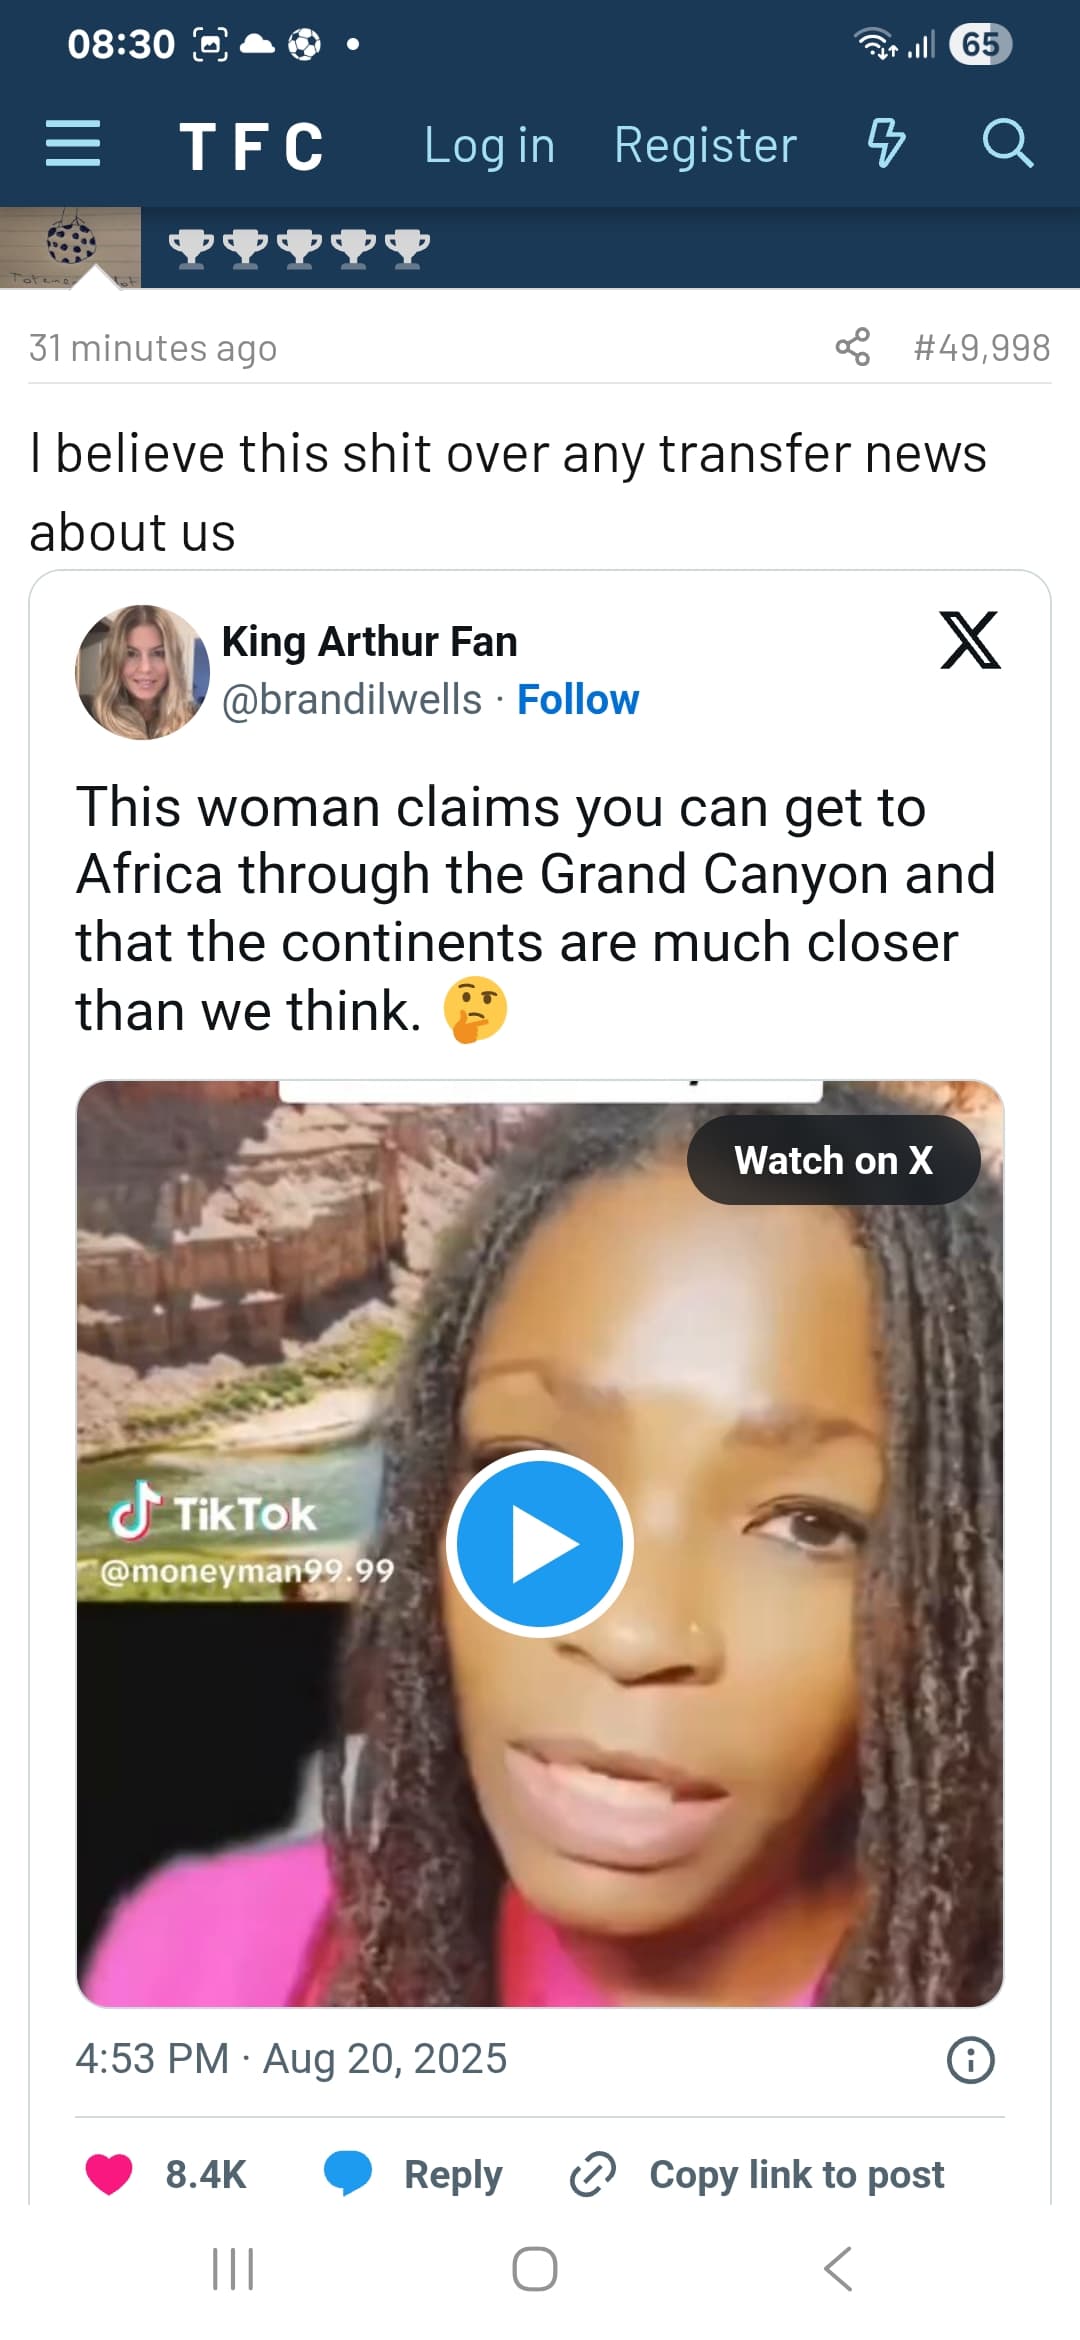Open post permalink #49,998
1080x2340 pixels.
click(x=981, y=348)
